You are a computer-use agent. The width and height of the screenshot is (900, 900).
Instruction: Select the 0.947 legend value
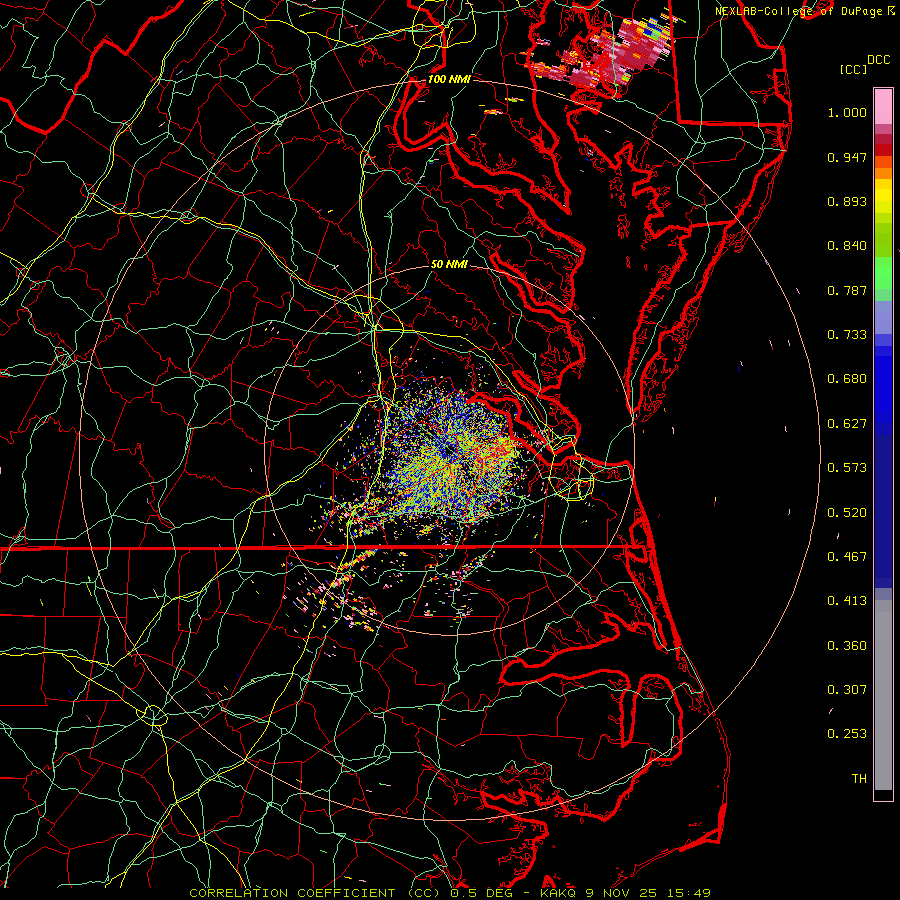coord(847,157)
